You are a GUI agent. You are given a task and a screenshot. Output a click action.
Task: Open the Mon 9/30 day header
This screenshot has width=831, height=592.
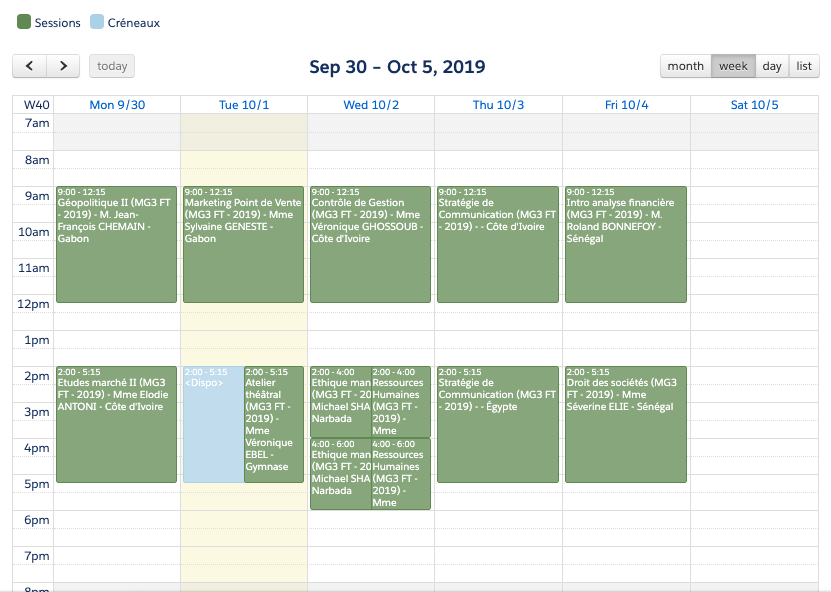[x=117, y=104]
